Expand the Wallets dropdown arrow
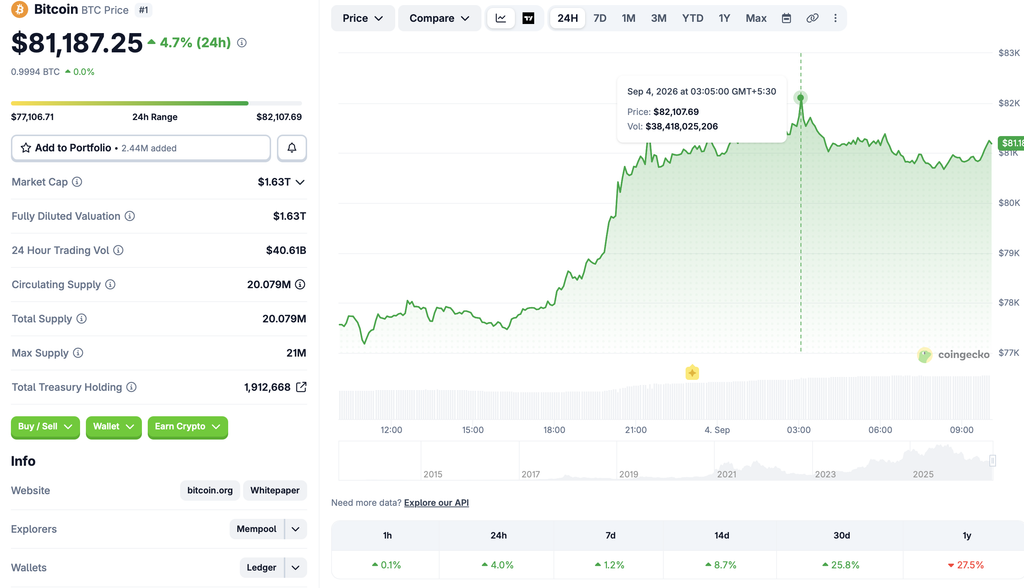This screenshot has width=1024, height=588. (x=296, y=568)
